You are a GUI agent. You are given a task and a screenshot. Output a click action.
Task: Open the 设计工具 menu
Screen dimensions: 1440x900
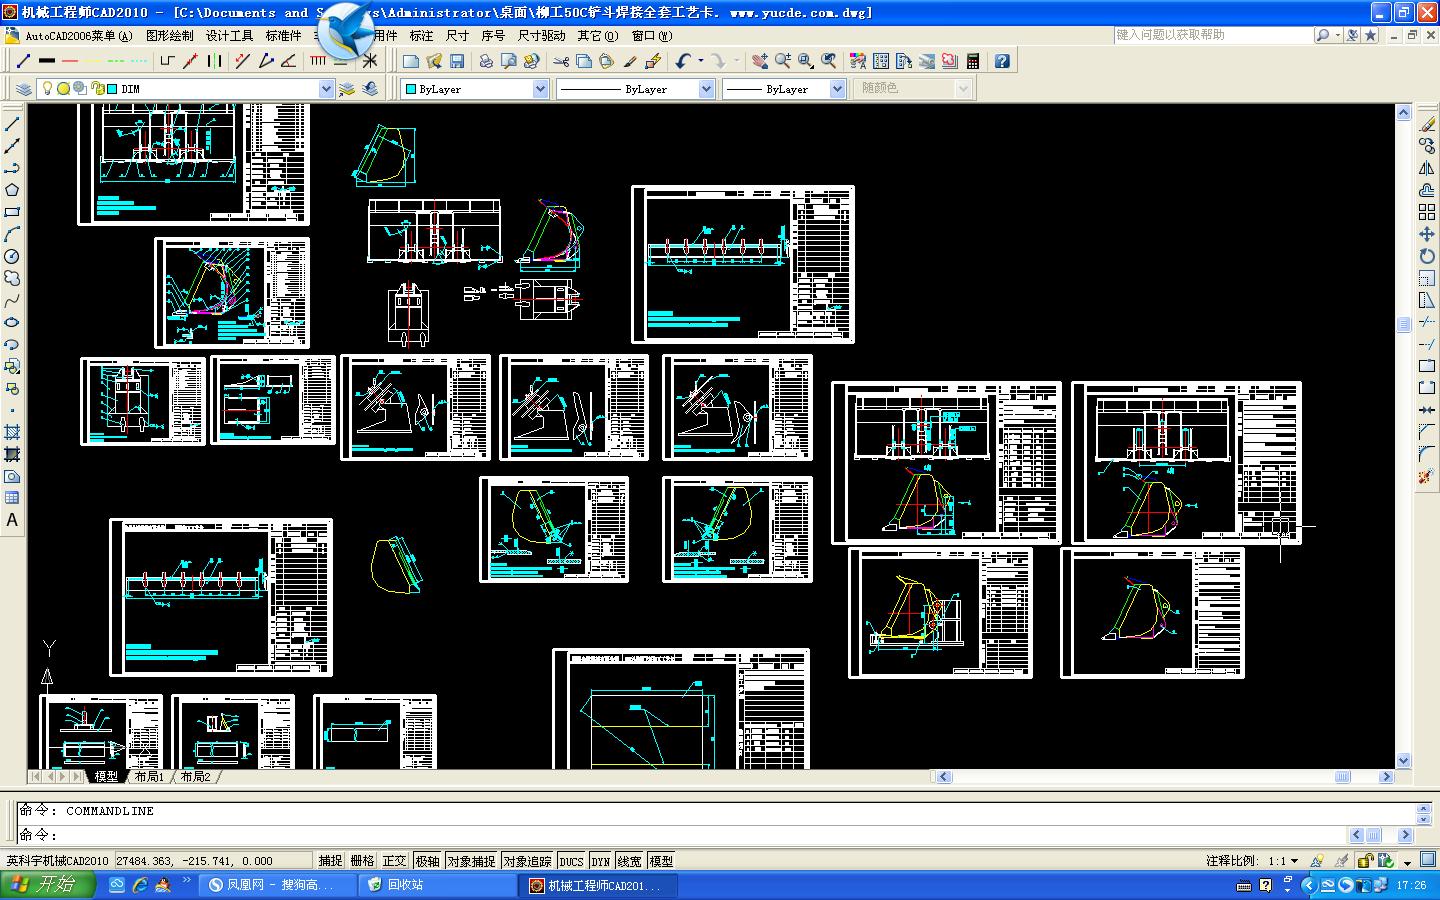coord(230,35)
